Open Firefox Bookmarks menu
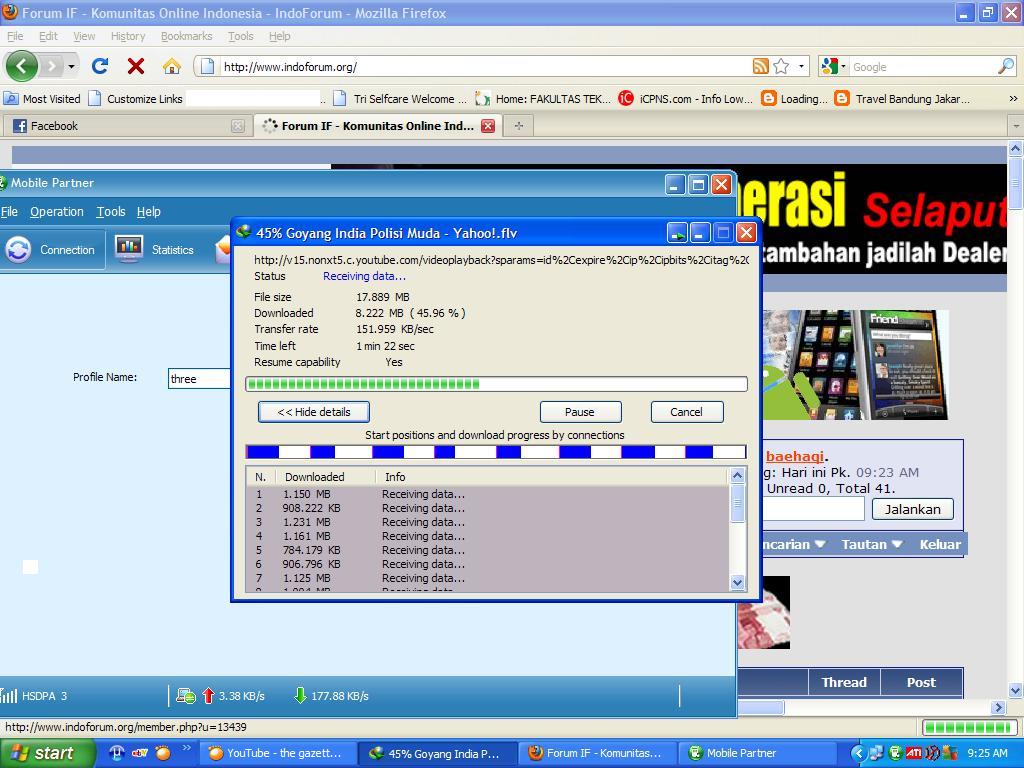The height and width of the screenshot is (768, 1024). point(186,36)
